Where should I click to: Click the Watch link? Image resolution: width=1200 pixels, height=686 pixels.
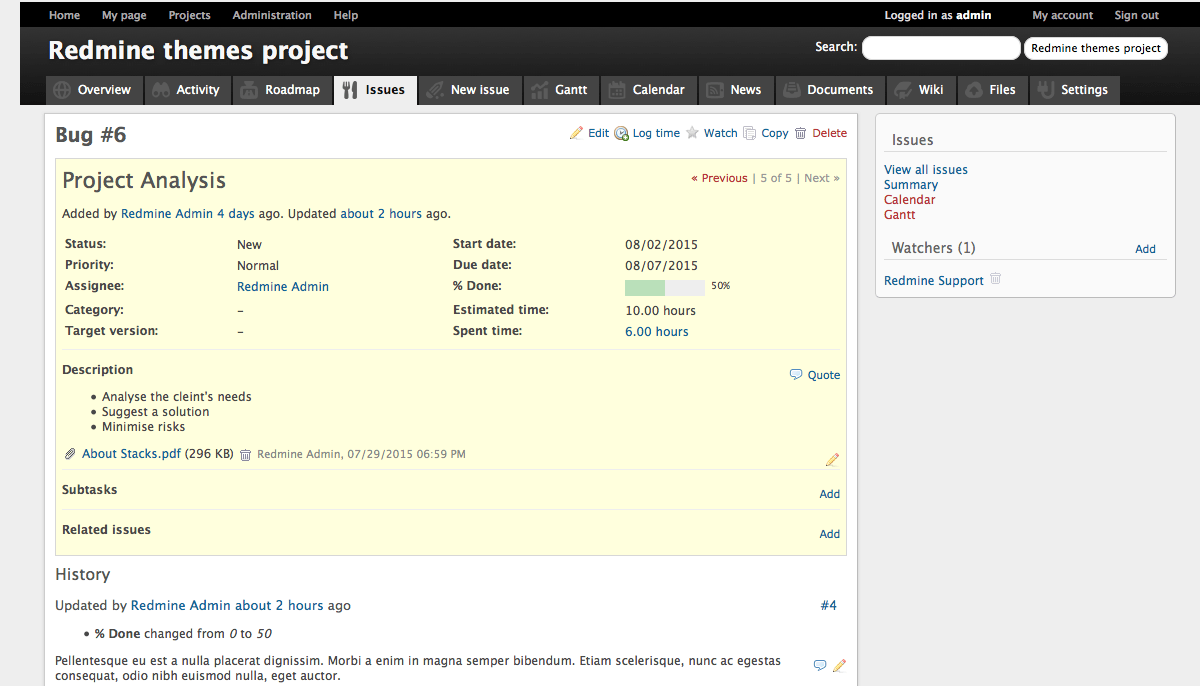720,133
